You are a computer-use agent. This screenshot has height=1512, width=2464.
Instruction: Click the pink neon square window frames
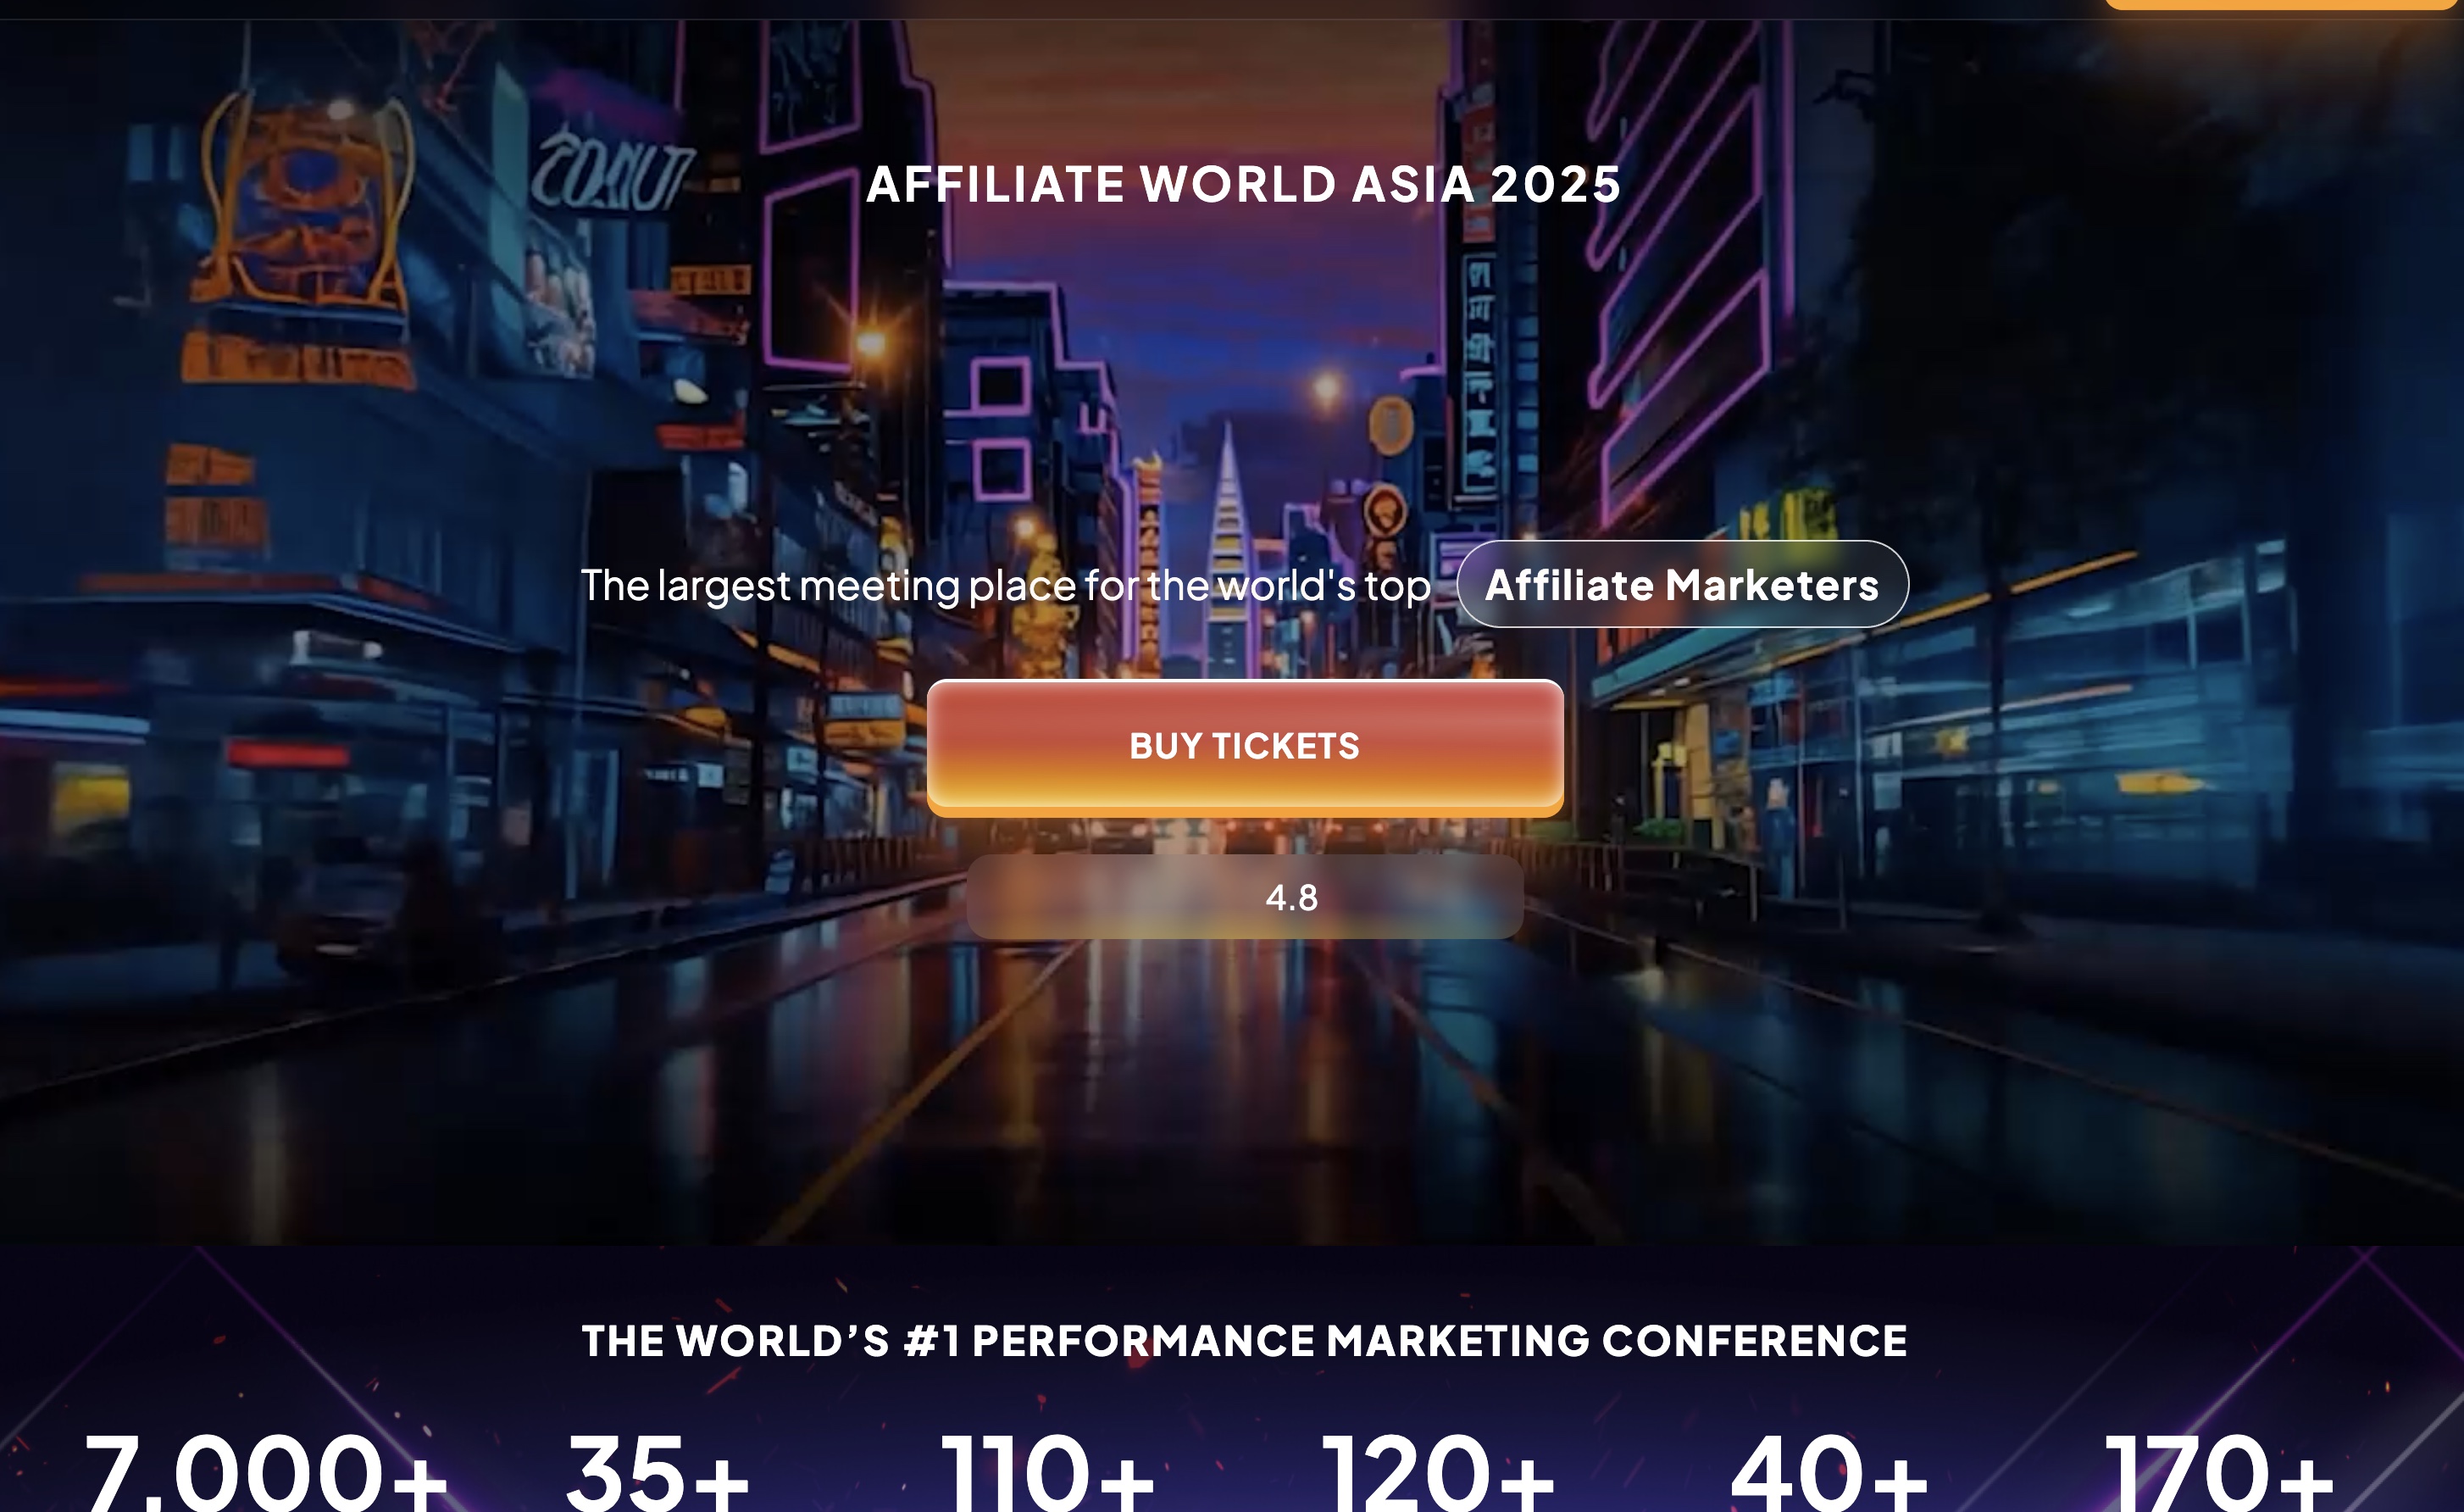(1001, 428)
